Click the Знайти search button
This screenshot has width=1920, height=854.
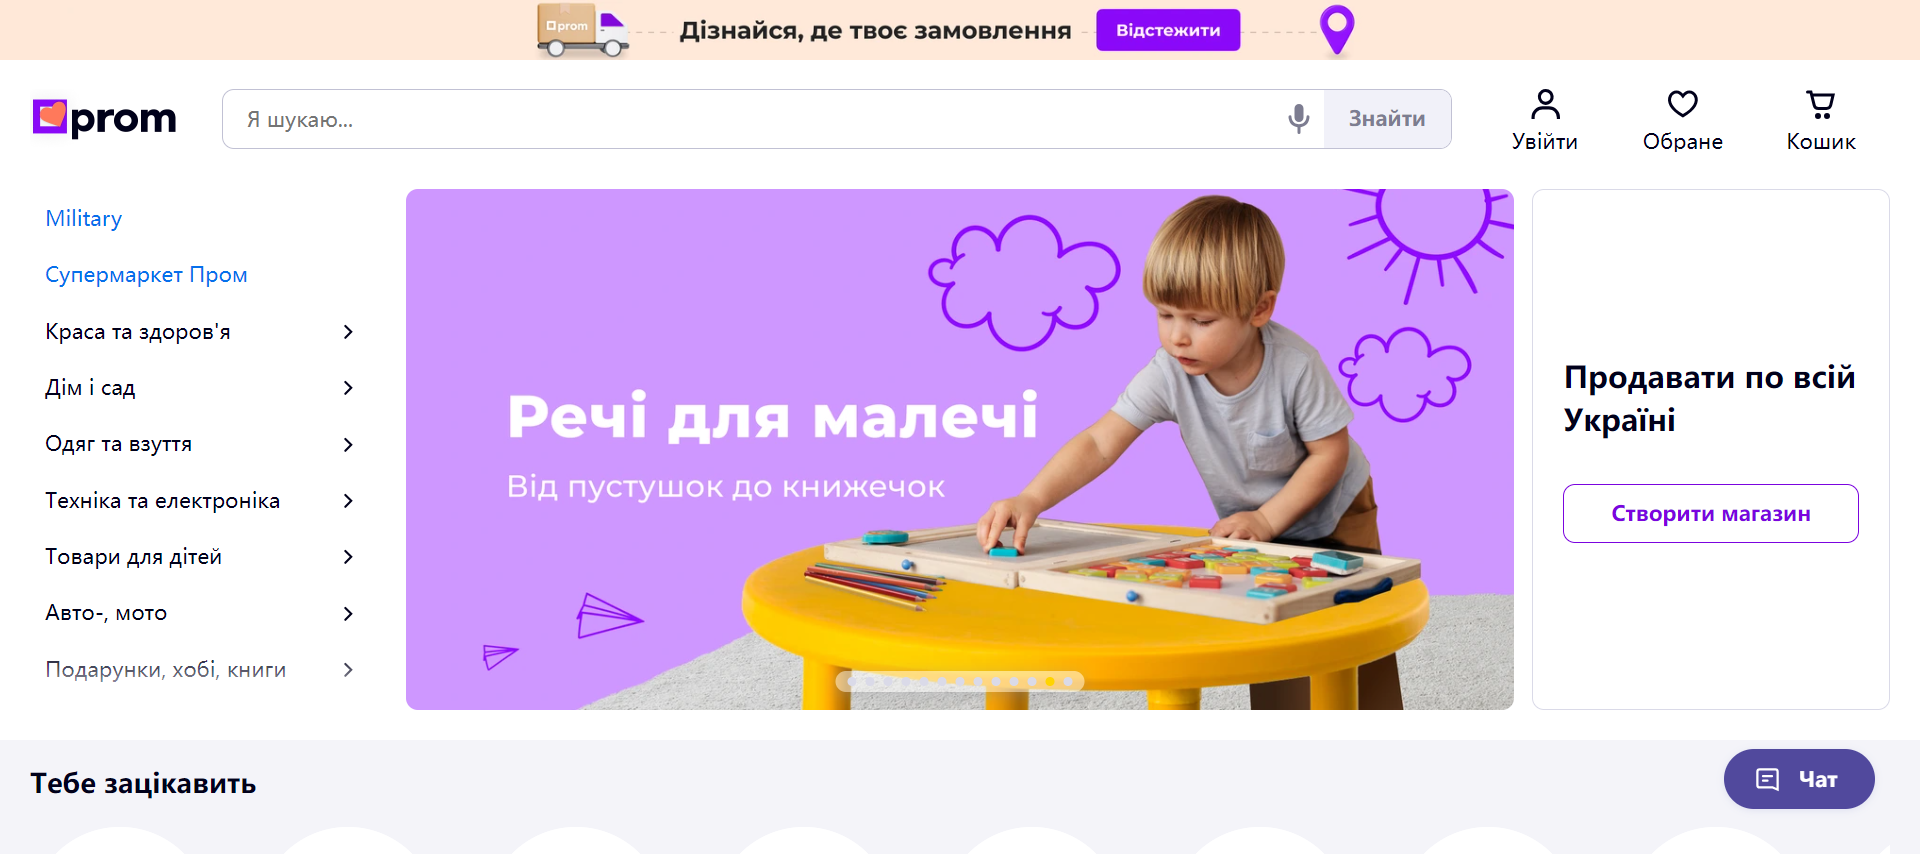click(1388, 119)
